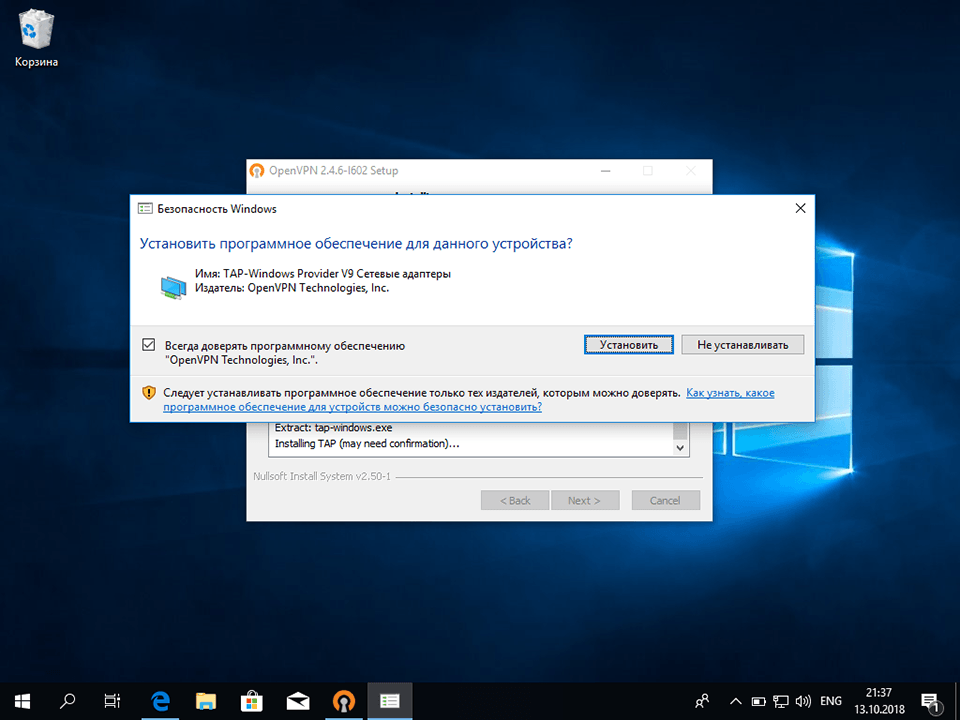The width and height of the screenshot is (960, 720).
Task: Switch to the Windows Security dialog taskbar item
Action: pyautogui.click(x=389, y=701)
